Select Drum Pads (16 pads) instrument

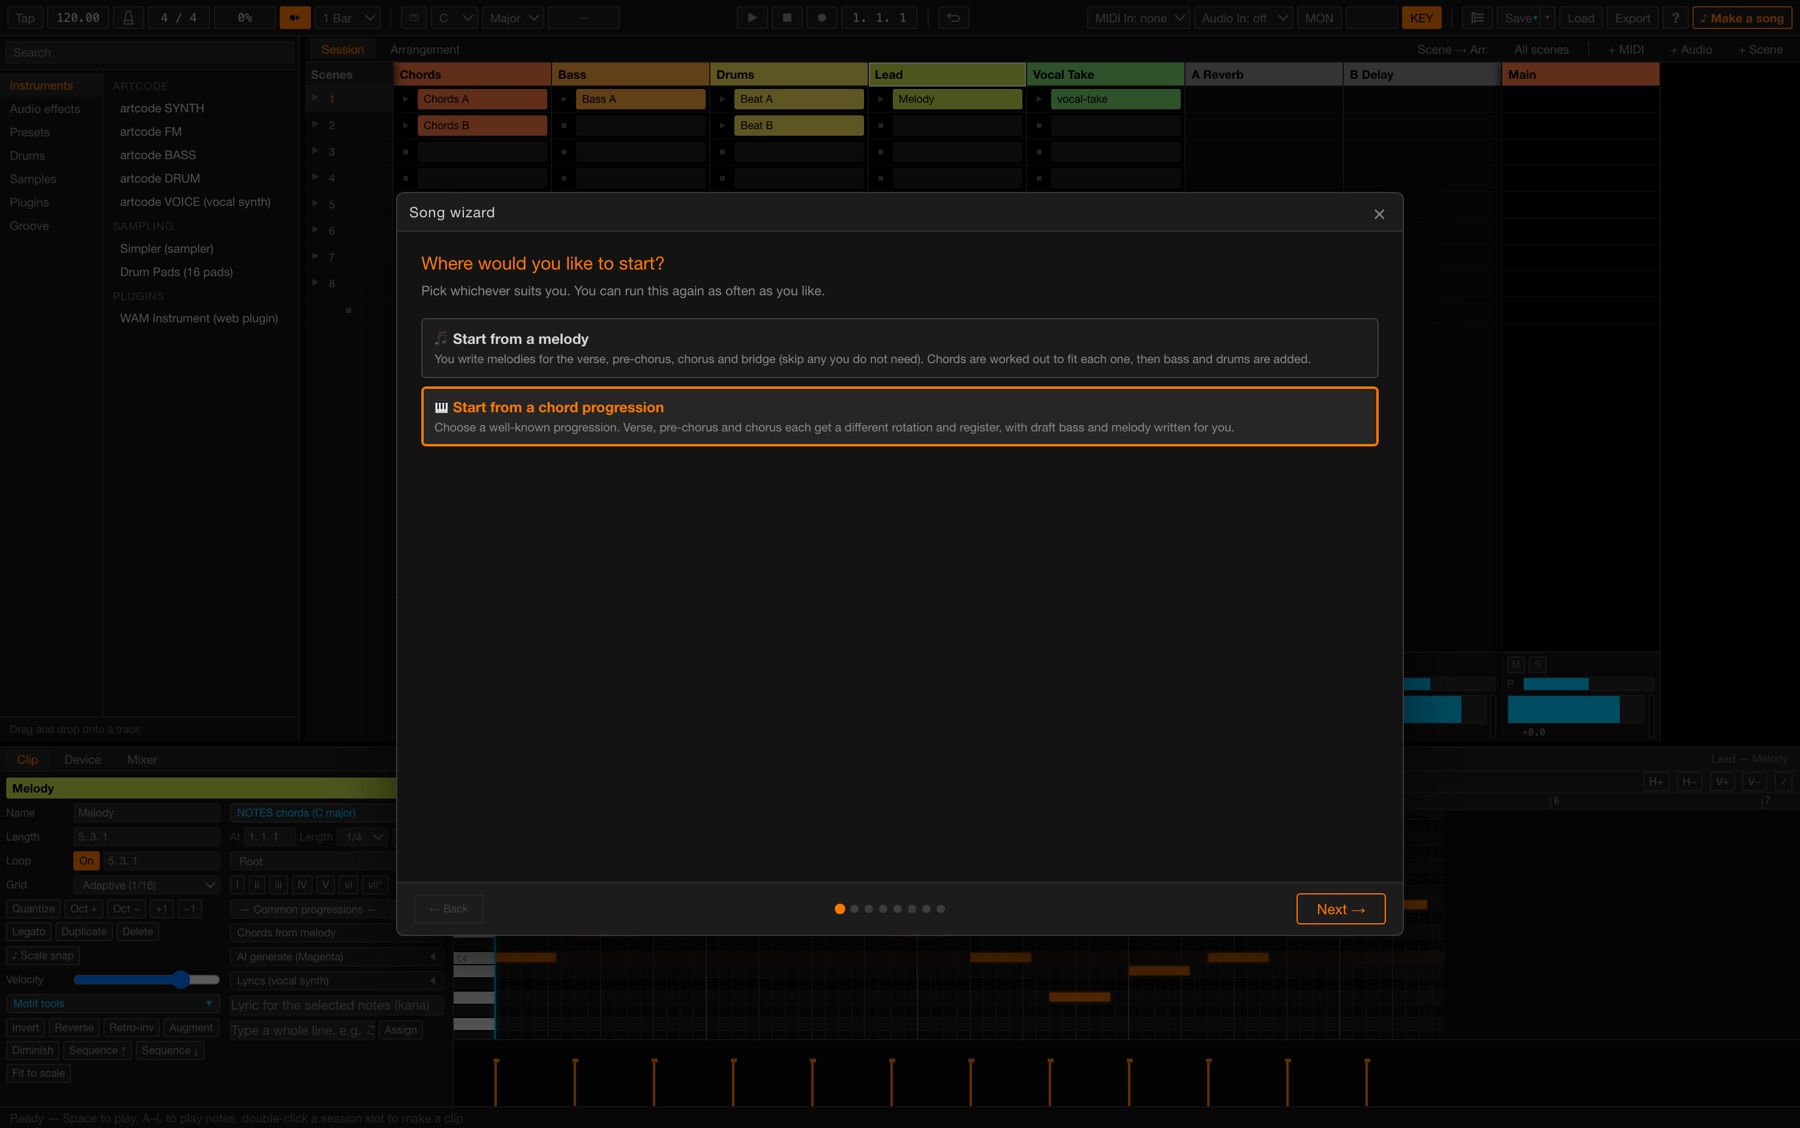pyautogui.click(x=176, y=272)
